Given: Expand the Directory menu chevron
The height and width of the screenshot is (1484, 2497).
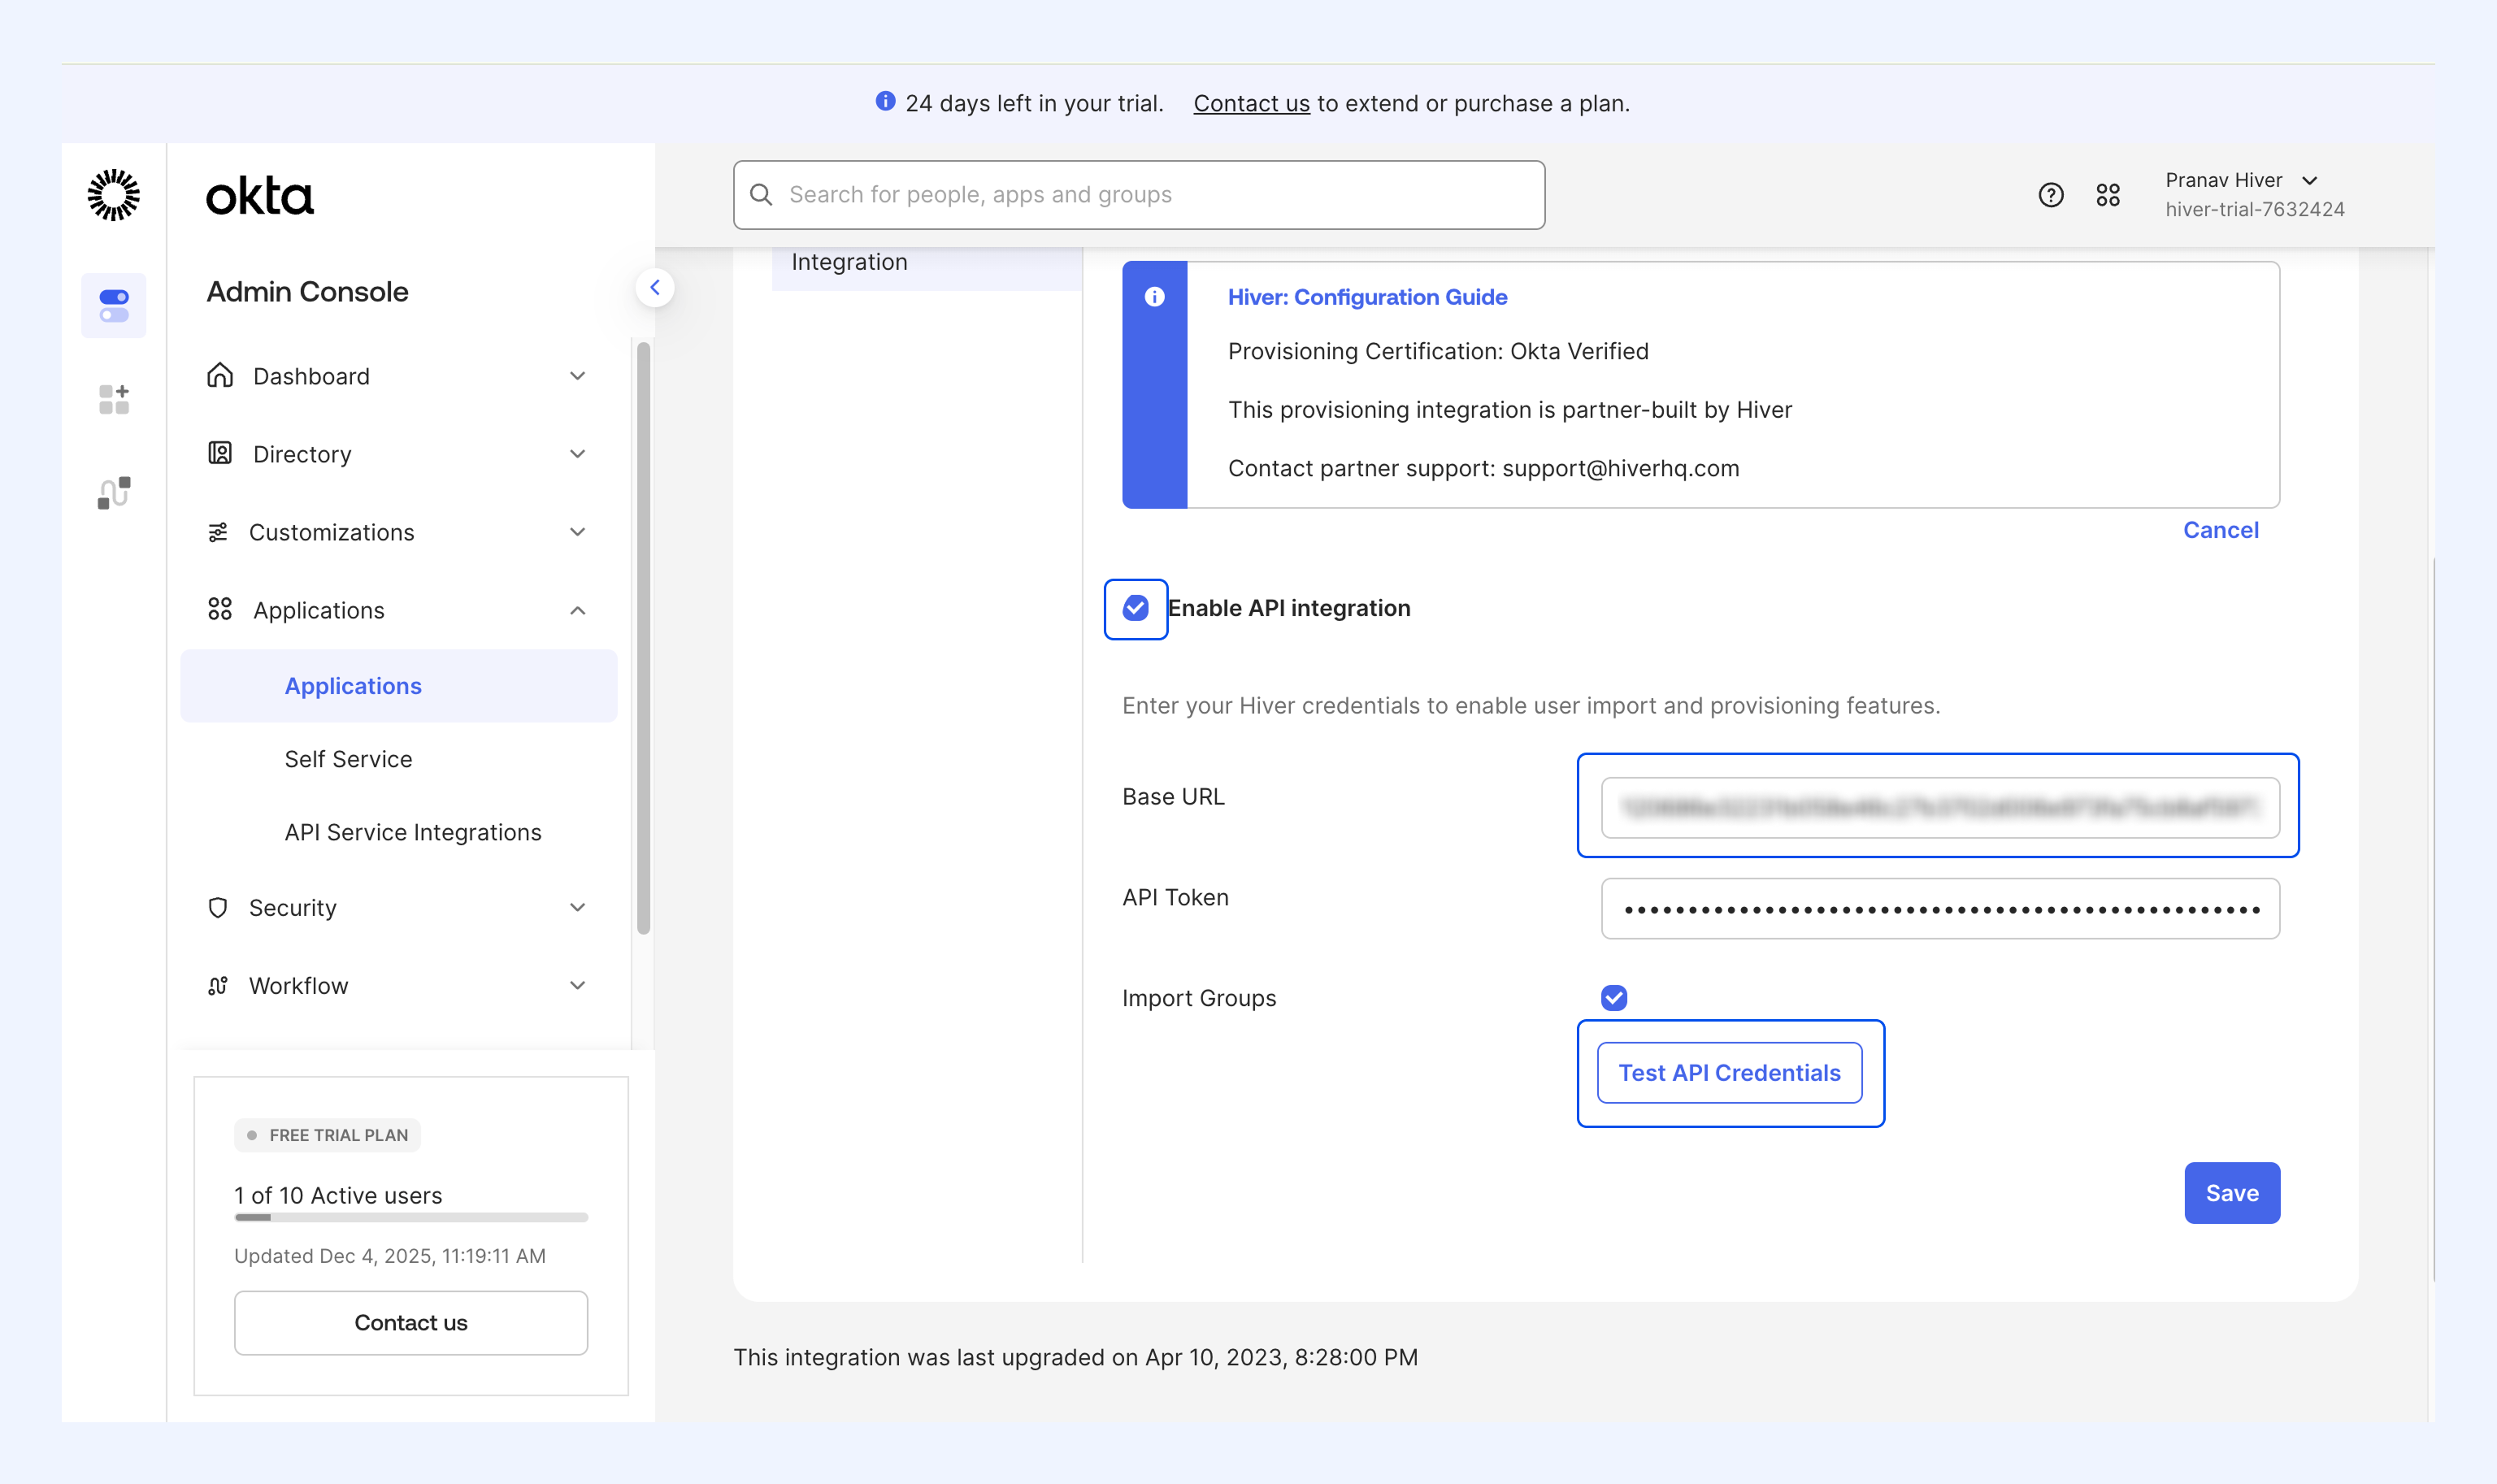Looking at the screenshot, I should pos(578,454).
